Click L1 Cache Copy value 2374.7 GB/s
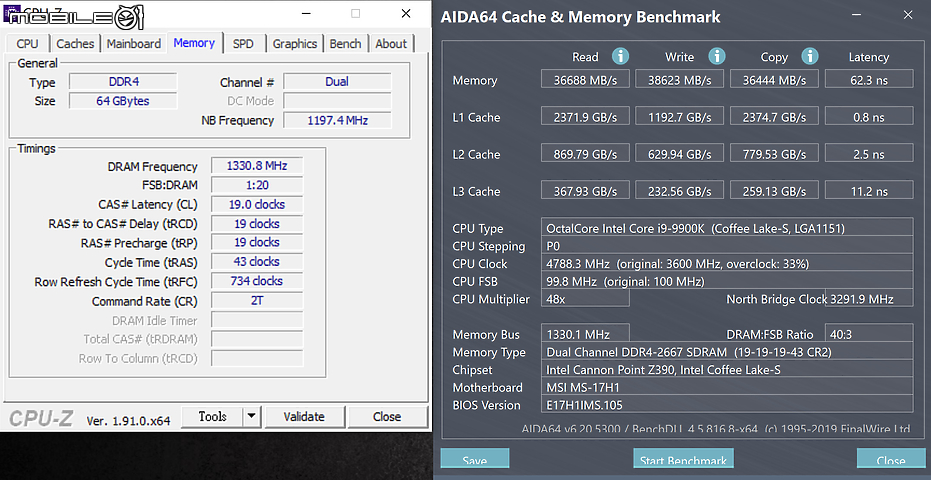This screenshot has width=931, height=480. pyautogui.click(x=774, y=116)
